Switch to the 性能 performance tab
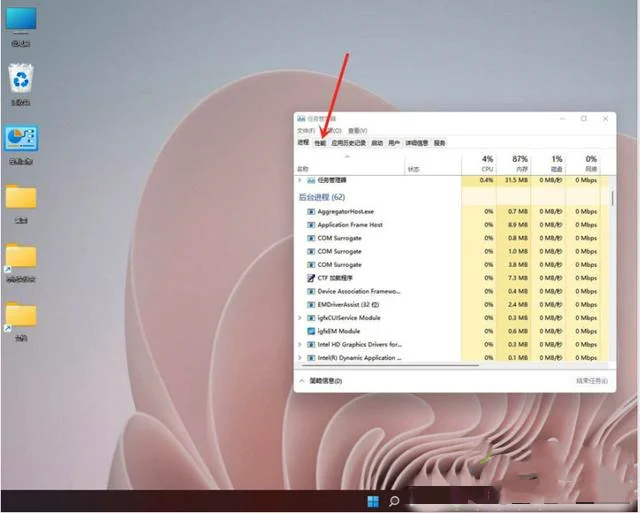Viewport: 640px width, 513px height. pos(320,143)
